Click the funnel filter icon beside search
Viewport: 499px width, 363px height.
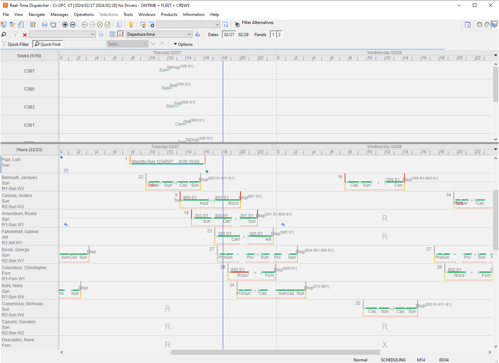click(x=15, y=34)
